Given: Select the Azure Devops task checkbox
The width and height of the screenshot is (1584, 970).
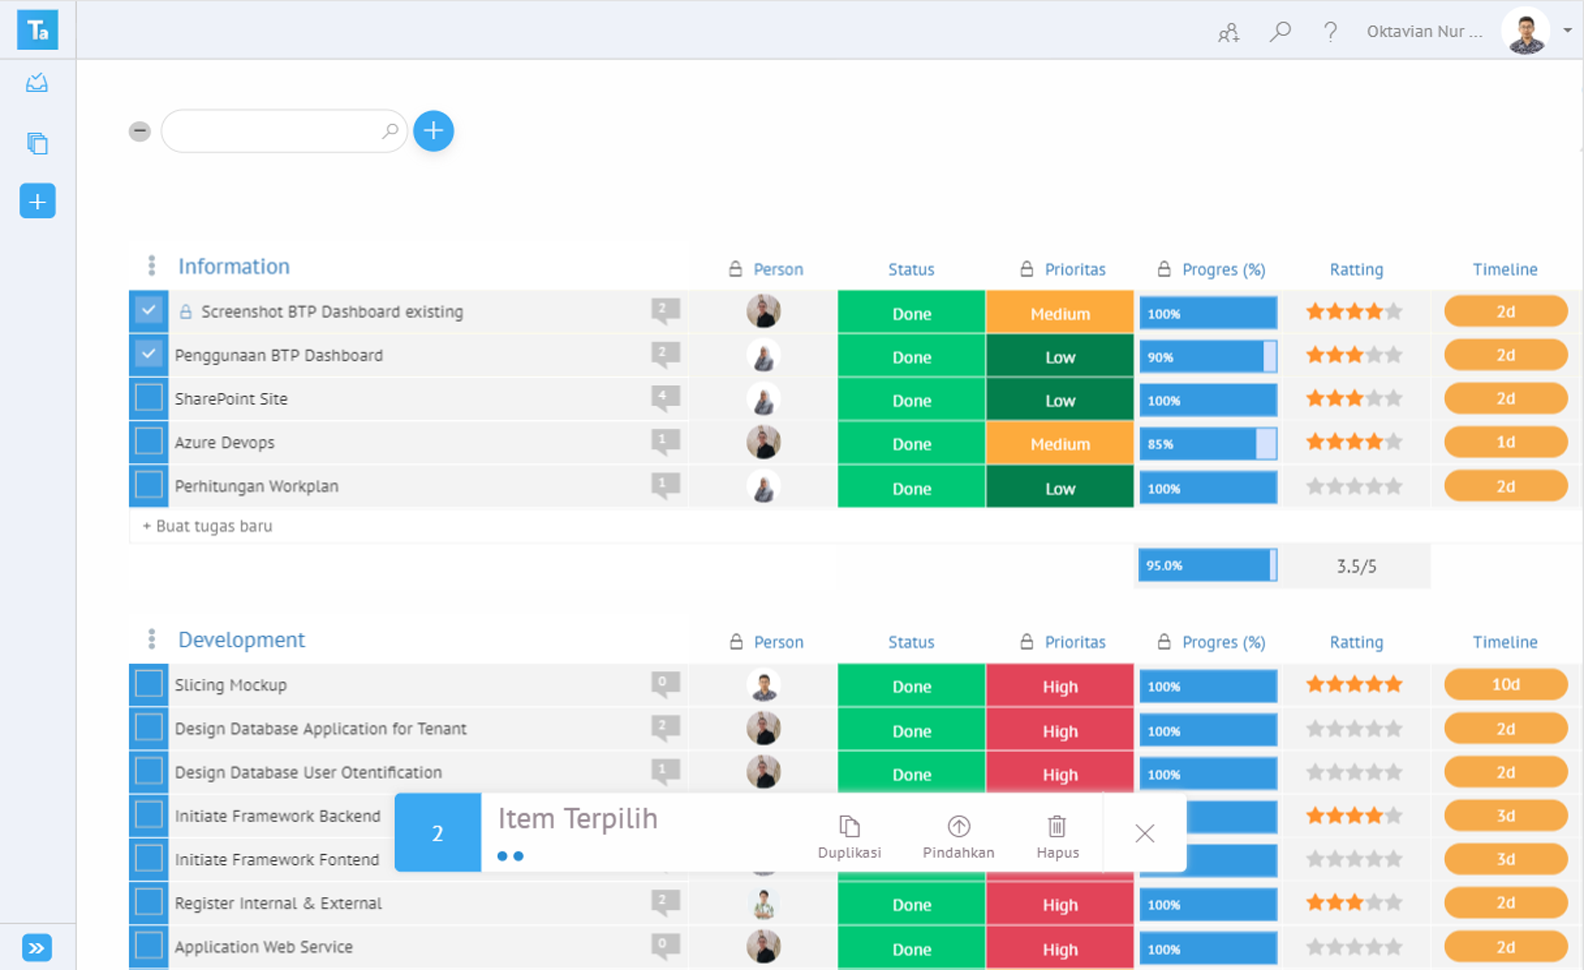Looking at the screenshot, I should (148, 442).
